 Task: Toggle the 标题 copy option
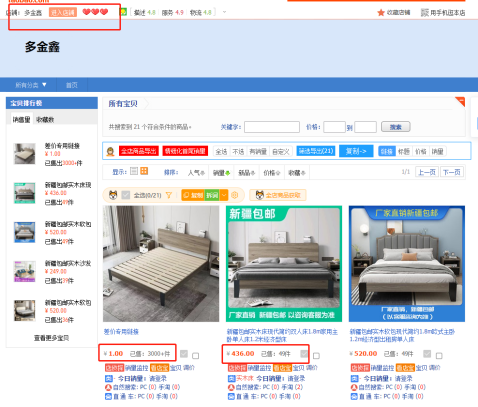click(404, 152)
